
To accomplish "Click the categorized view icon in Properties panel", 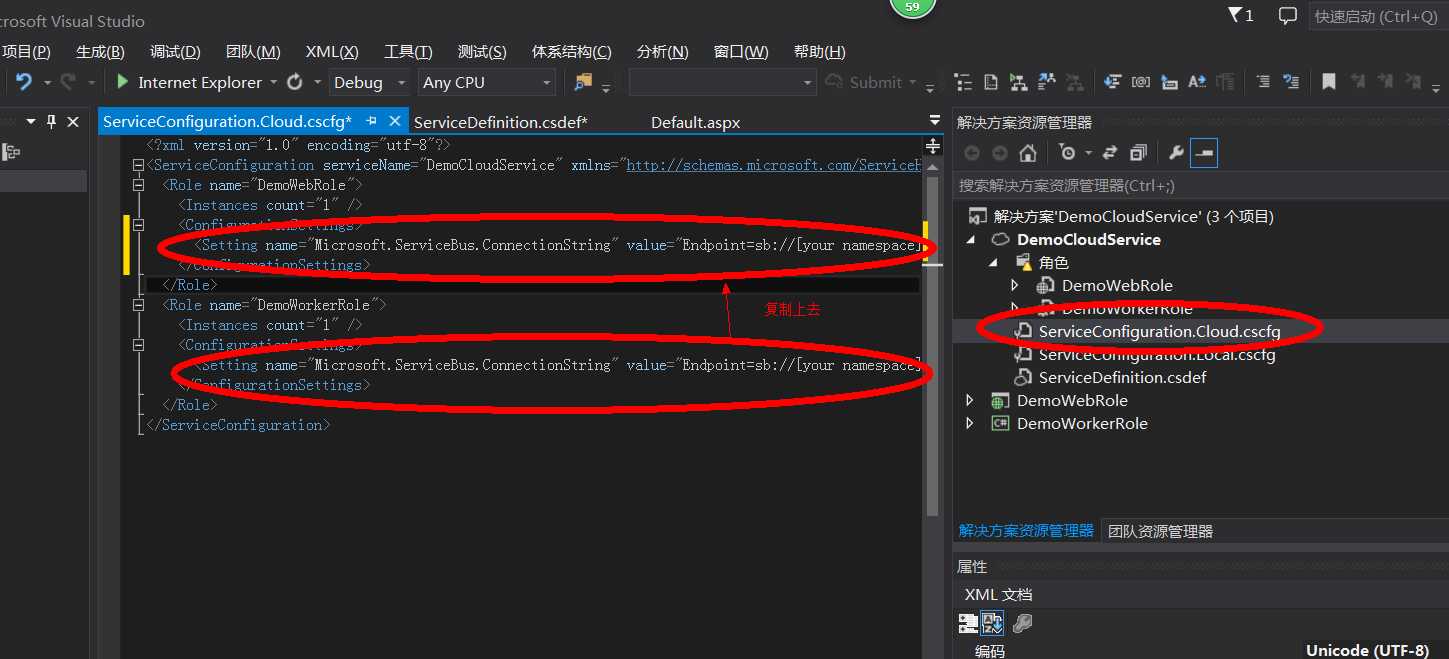I will coord(968,623).
